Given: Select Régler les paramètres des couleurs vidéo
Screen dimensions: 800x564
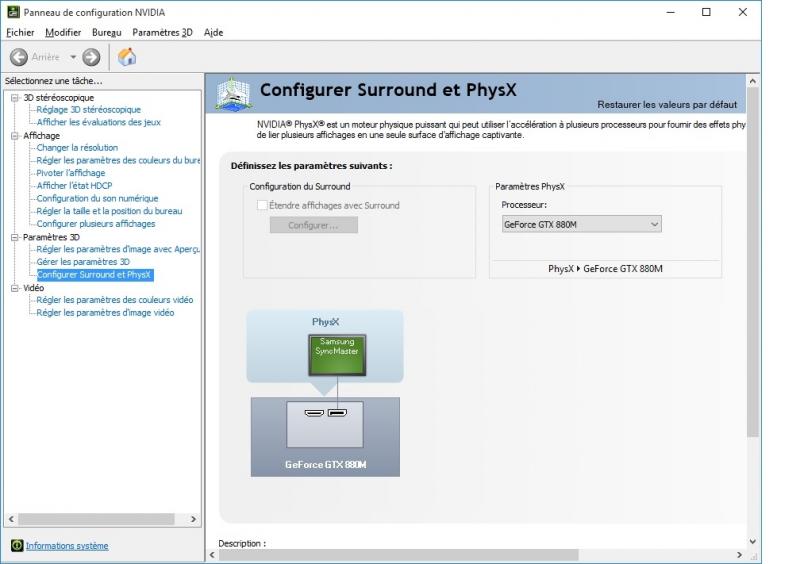Looking at the screenshot, I should tap(115, 300).
